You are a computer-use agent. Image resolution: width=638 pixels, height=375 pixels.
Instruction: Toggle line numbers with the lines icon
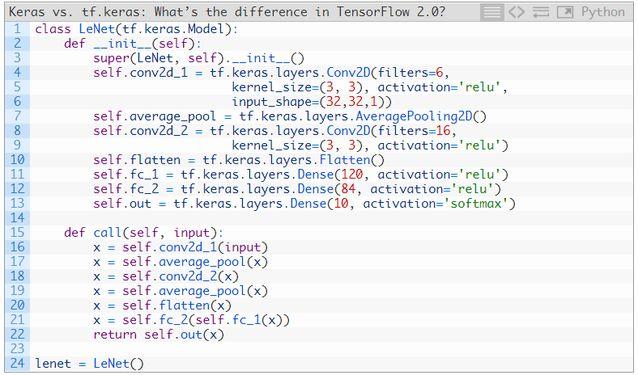(492, 12)
